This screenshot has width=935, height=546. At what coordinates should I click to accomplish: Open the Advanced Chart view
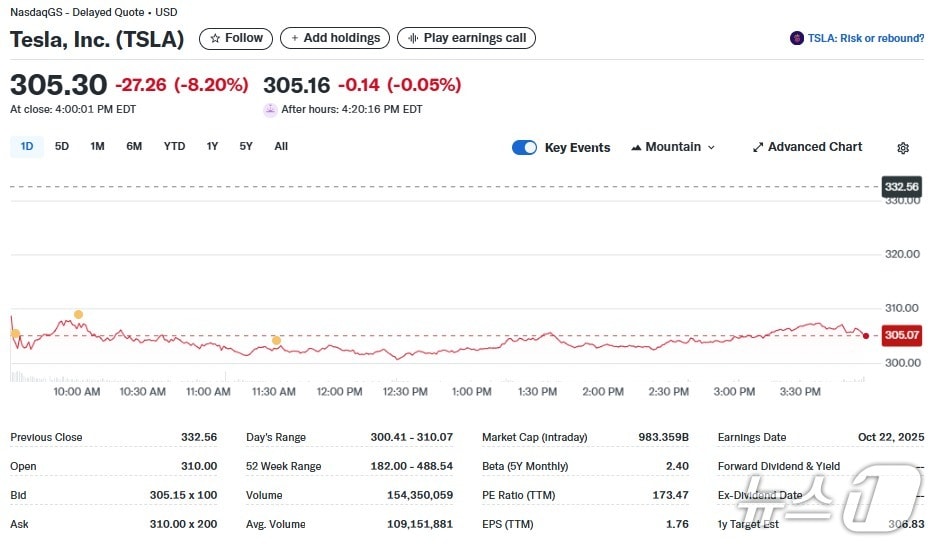click(x=807, y=147)
